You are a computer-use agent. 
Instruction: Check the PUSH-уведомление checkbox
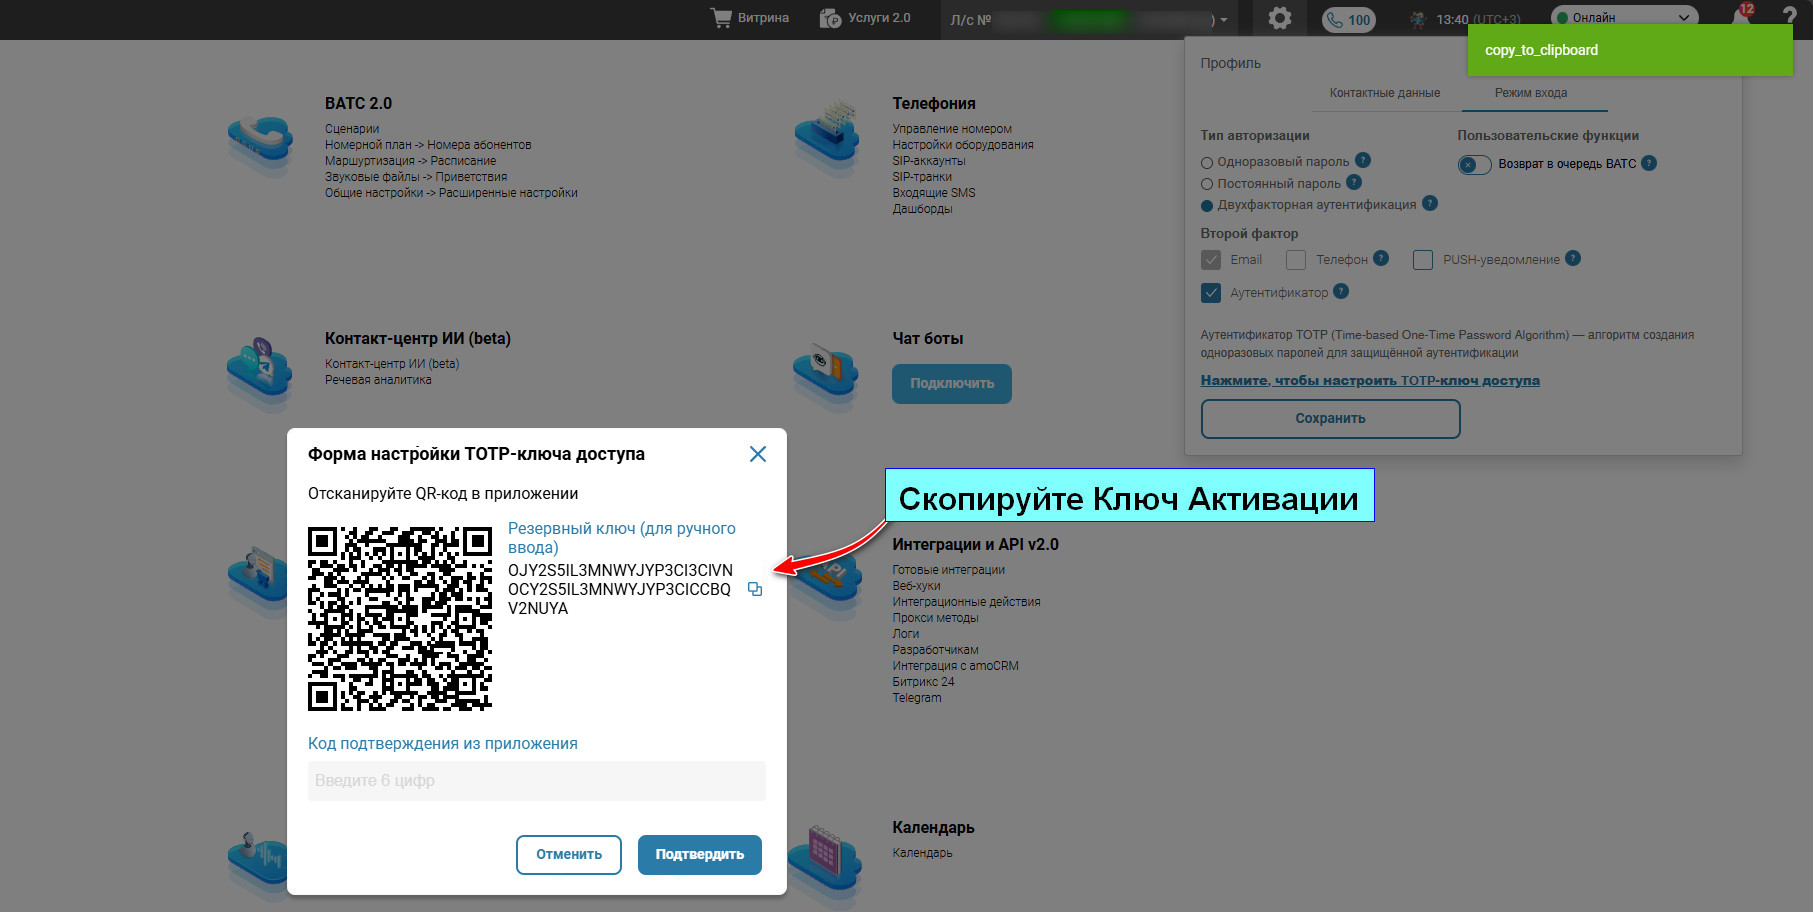[x=1423, y=260]
